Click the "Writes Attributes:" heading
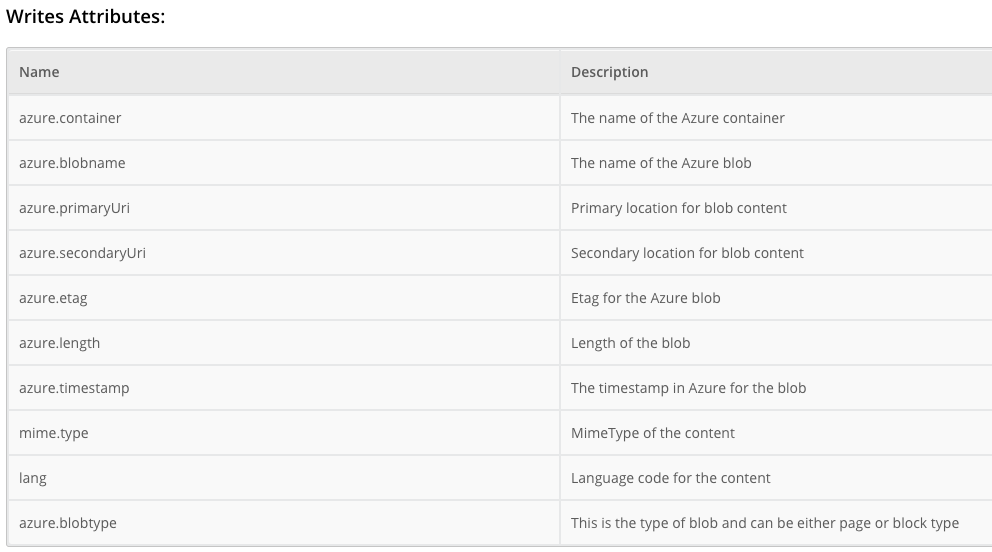 coord(85,16)
